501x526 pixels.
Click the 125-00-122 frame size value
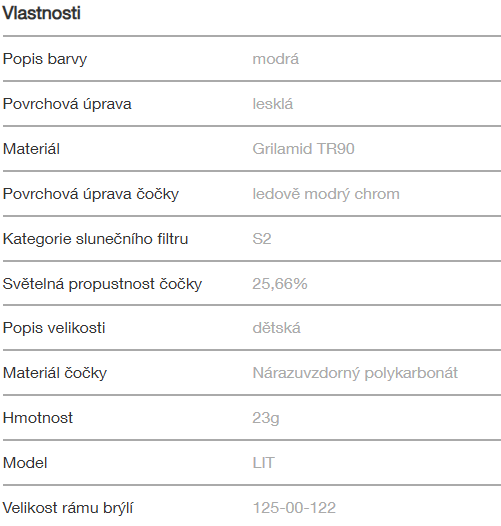tap(294, 508)
